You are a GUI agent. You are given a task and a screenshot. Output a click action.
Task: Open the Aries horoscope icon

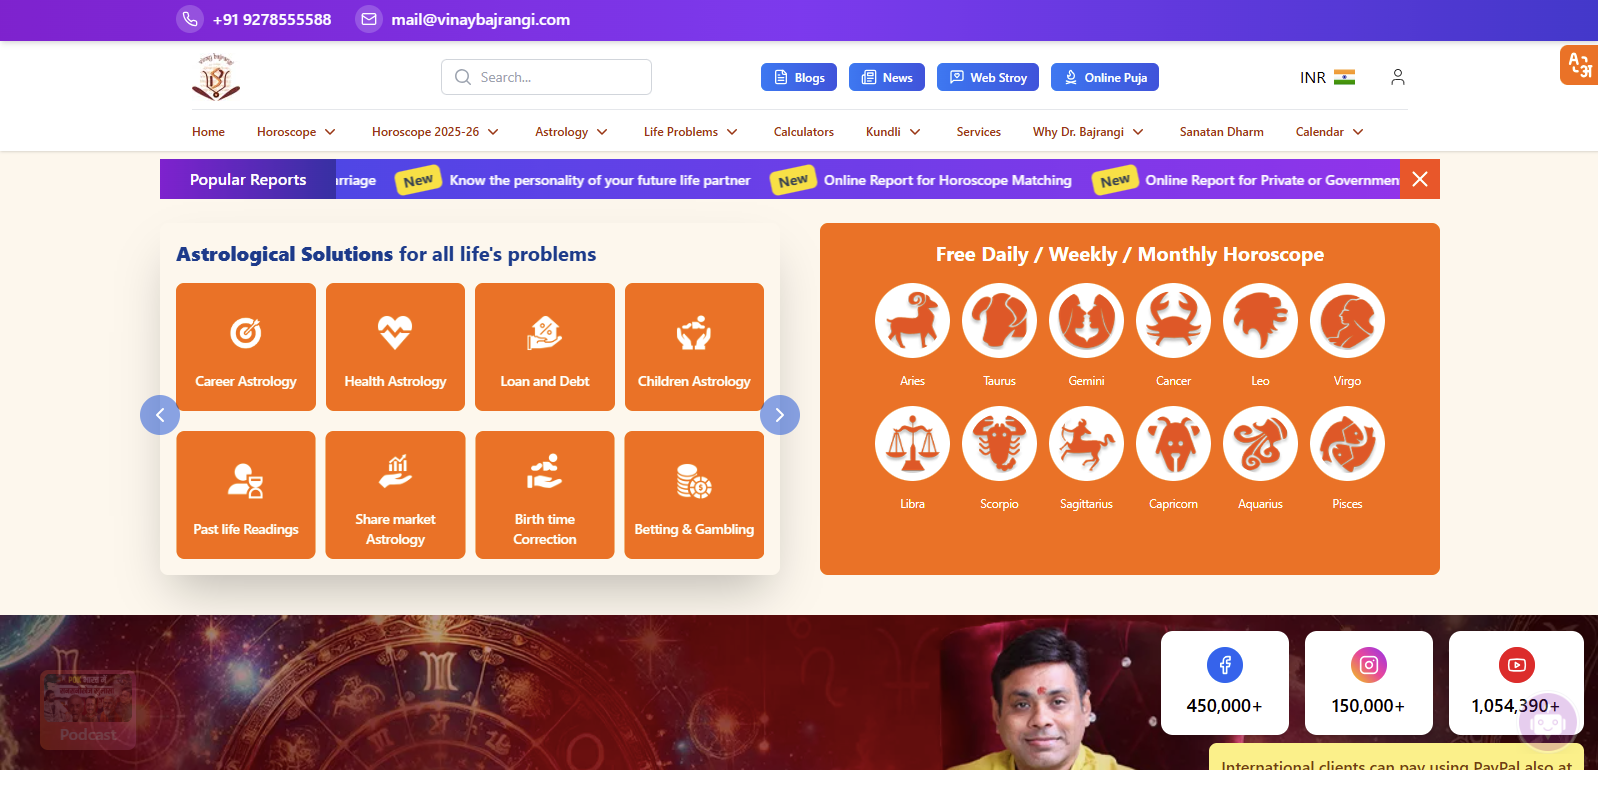coord(912,321)
